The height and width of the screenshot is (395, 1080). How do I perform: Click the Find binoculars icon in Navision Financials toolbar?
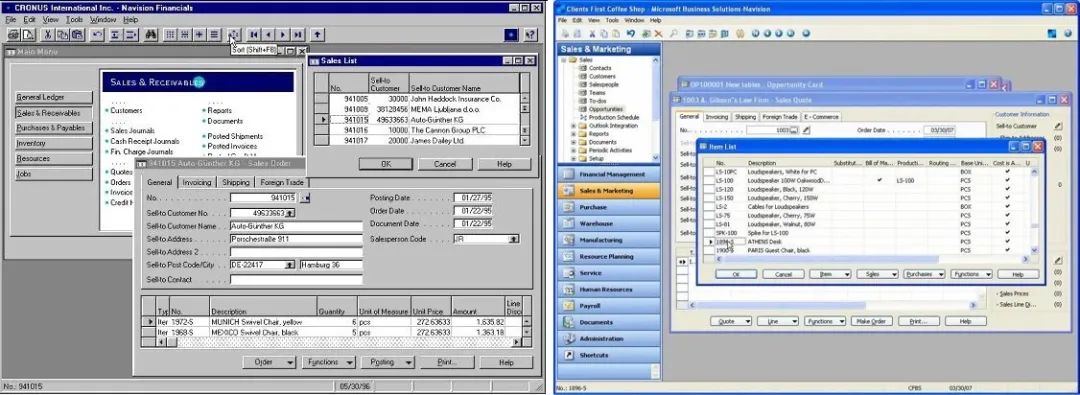coord(151,34)
